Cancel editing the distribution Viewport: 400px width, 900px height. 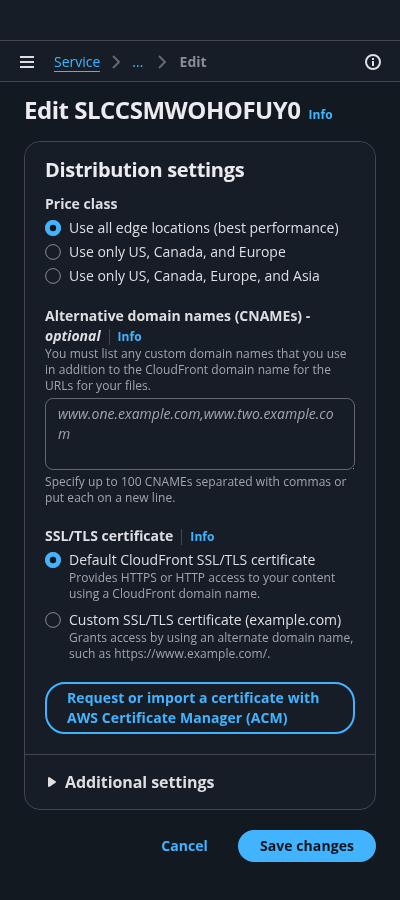click(184, 846)
